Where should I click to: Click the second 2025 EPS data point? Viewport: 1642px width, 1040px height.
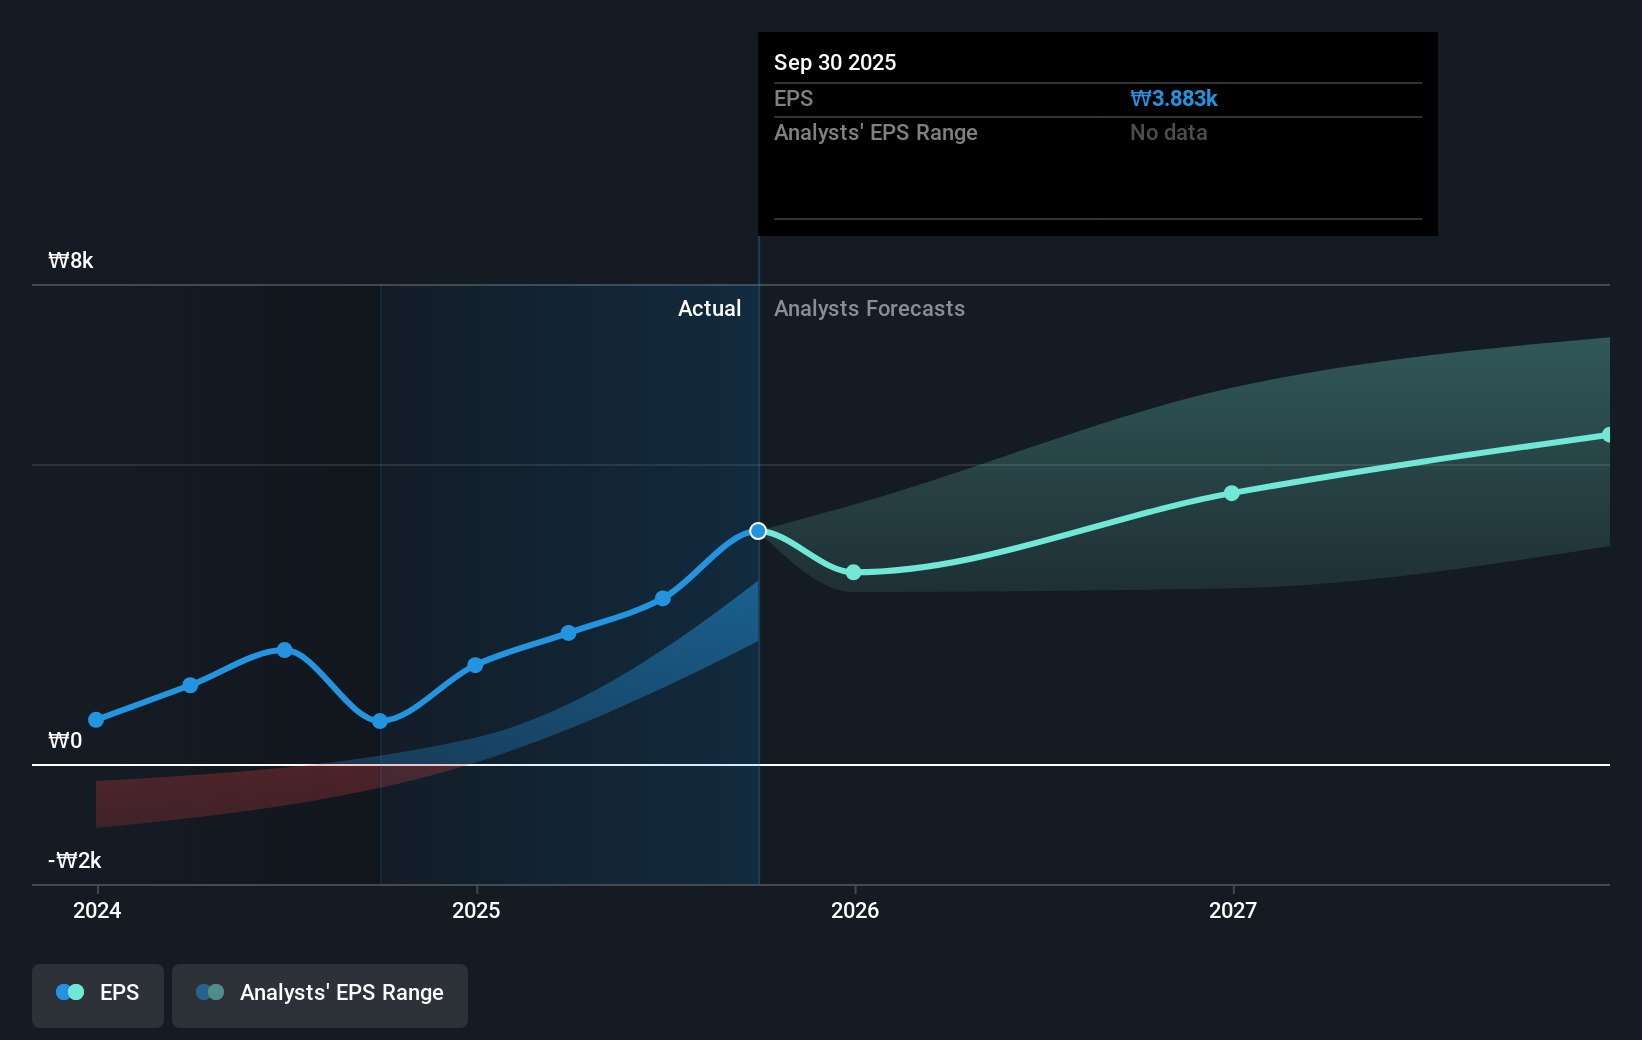point(568,633)
